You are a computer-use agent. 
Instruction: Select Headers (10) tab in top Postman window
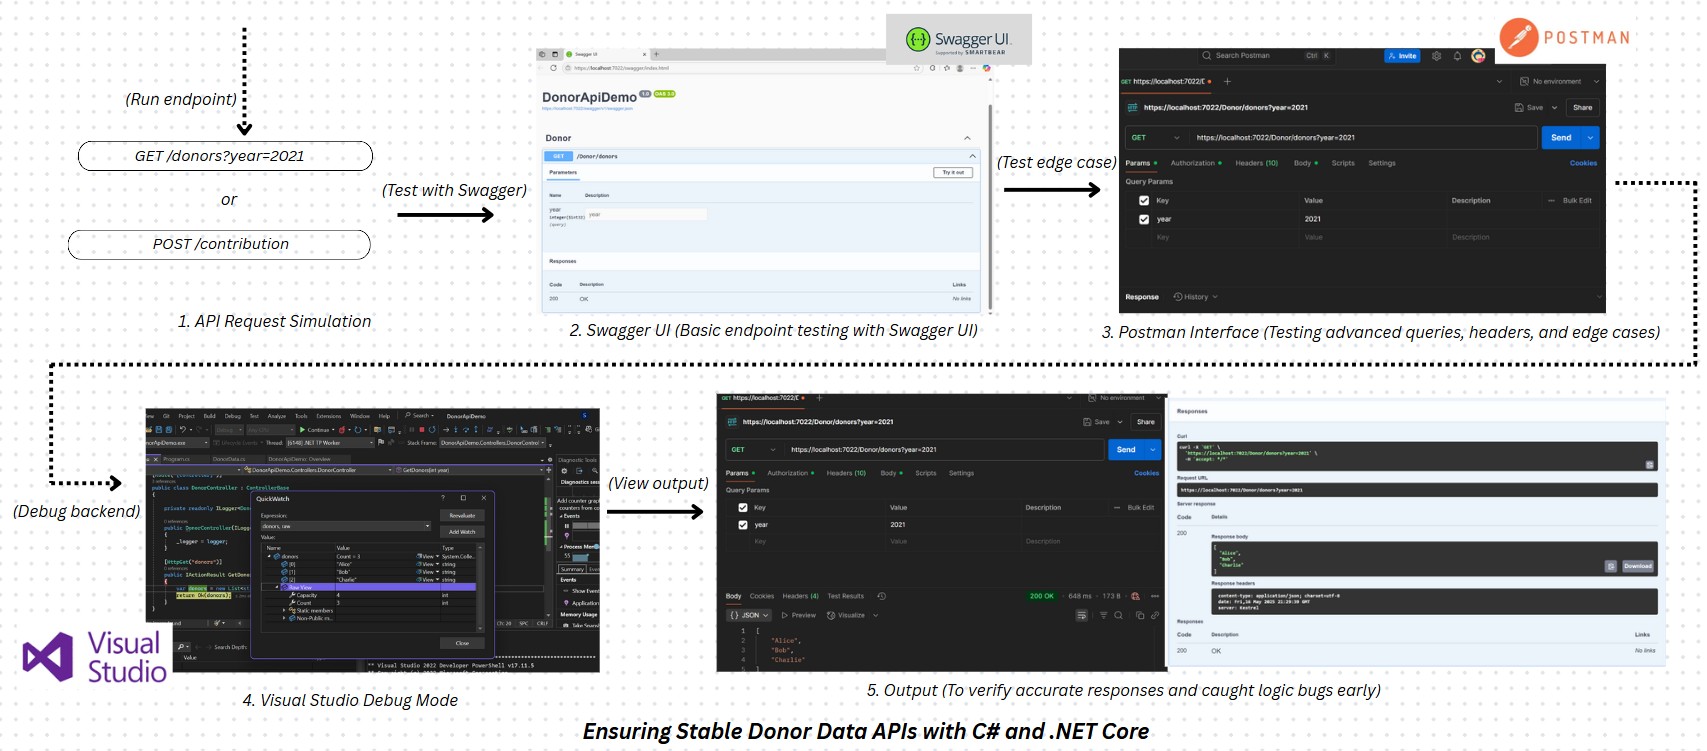1256,163
